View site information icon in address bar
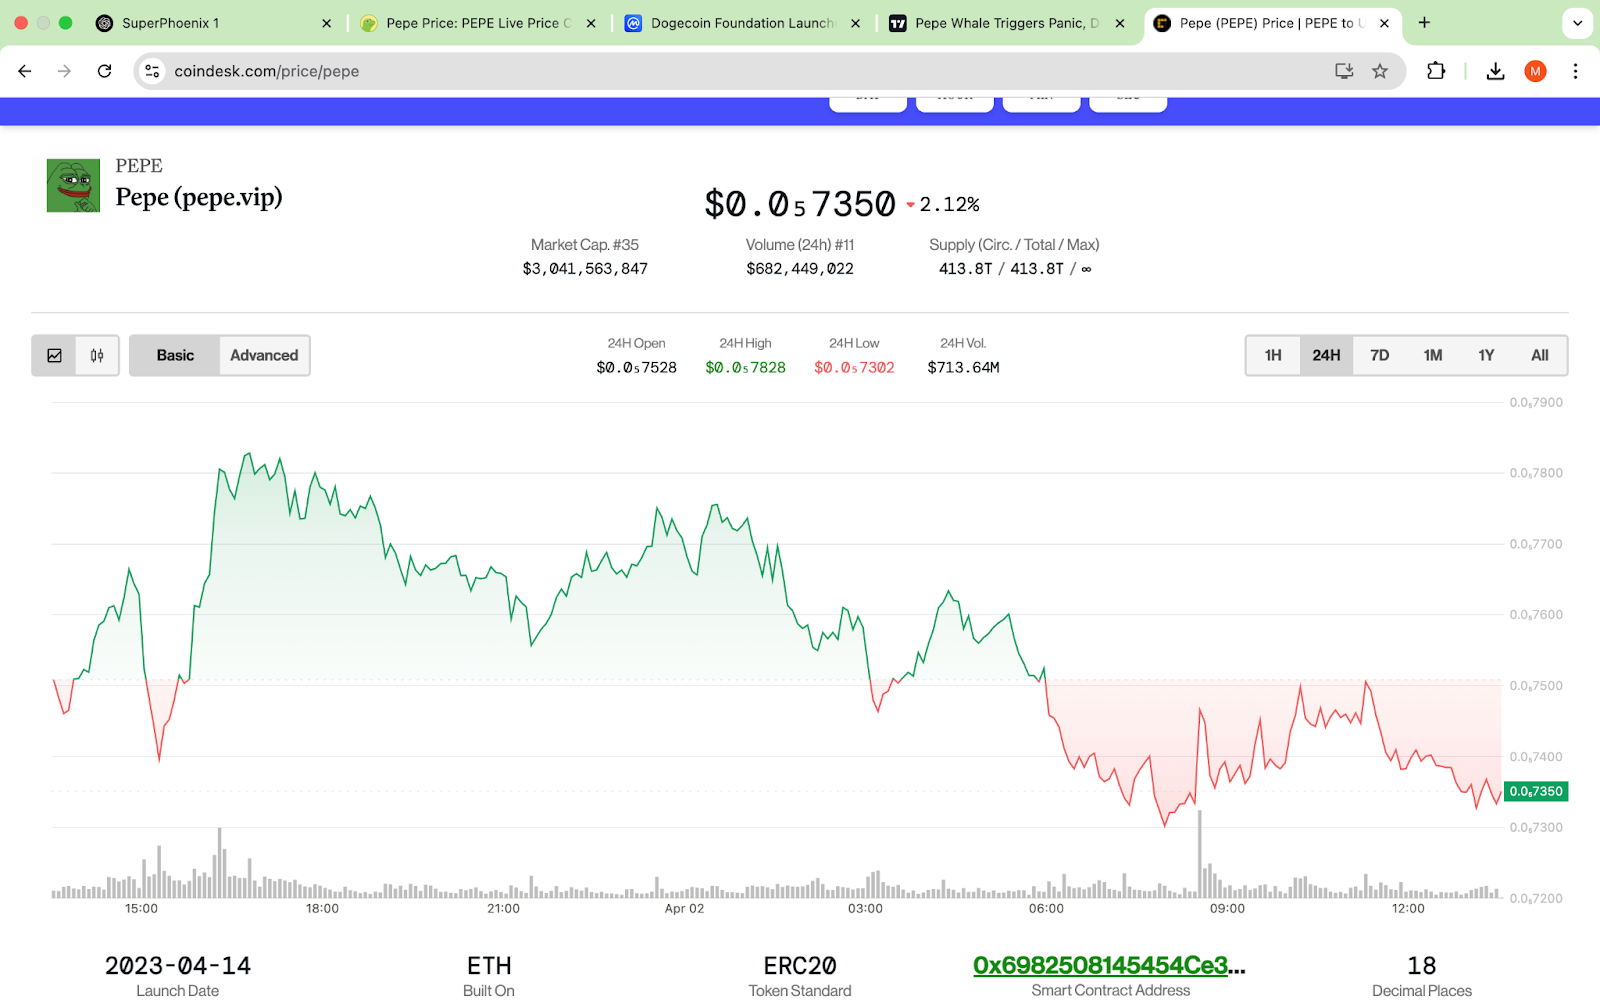The width and height of the screenshot is (1600, 1000). pyautogui.click(x=152, y=71)
